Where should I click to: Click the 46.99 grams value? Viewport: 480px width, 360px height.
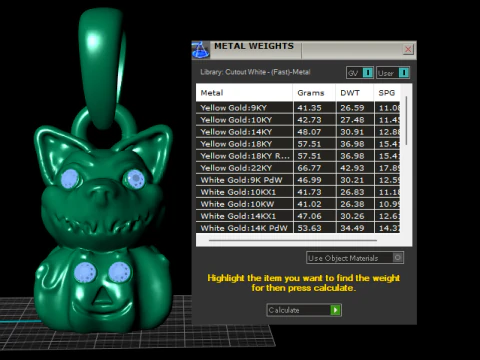[309, 180]
